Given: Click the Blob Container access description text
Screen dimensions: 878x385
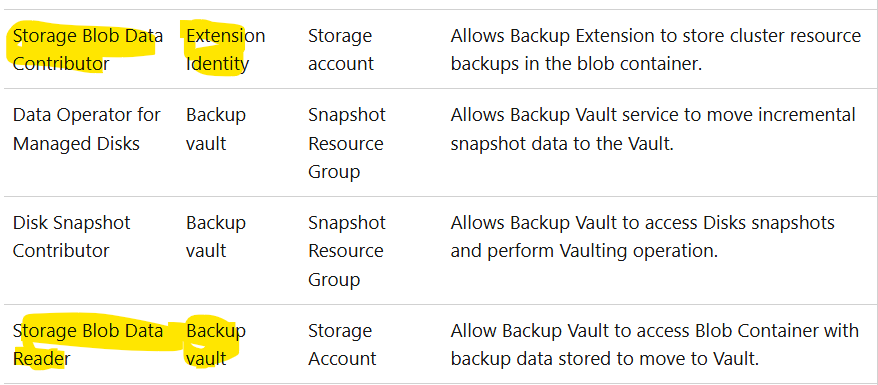Looking at the screenshot, I should [655, 345].
